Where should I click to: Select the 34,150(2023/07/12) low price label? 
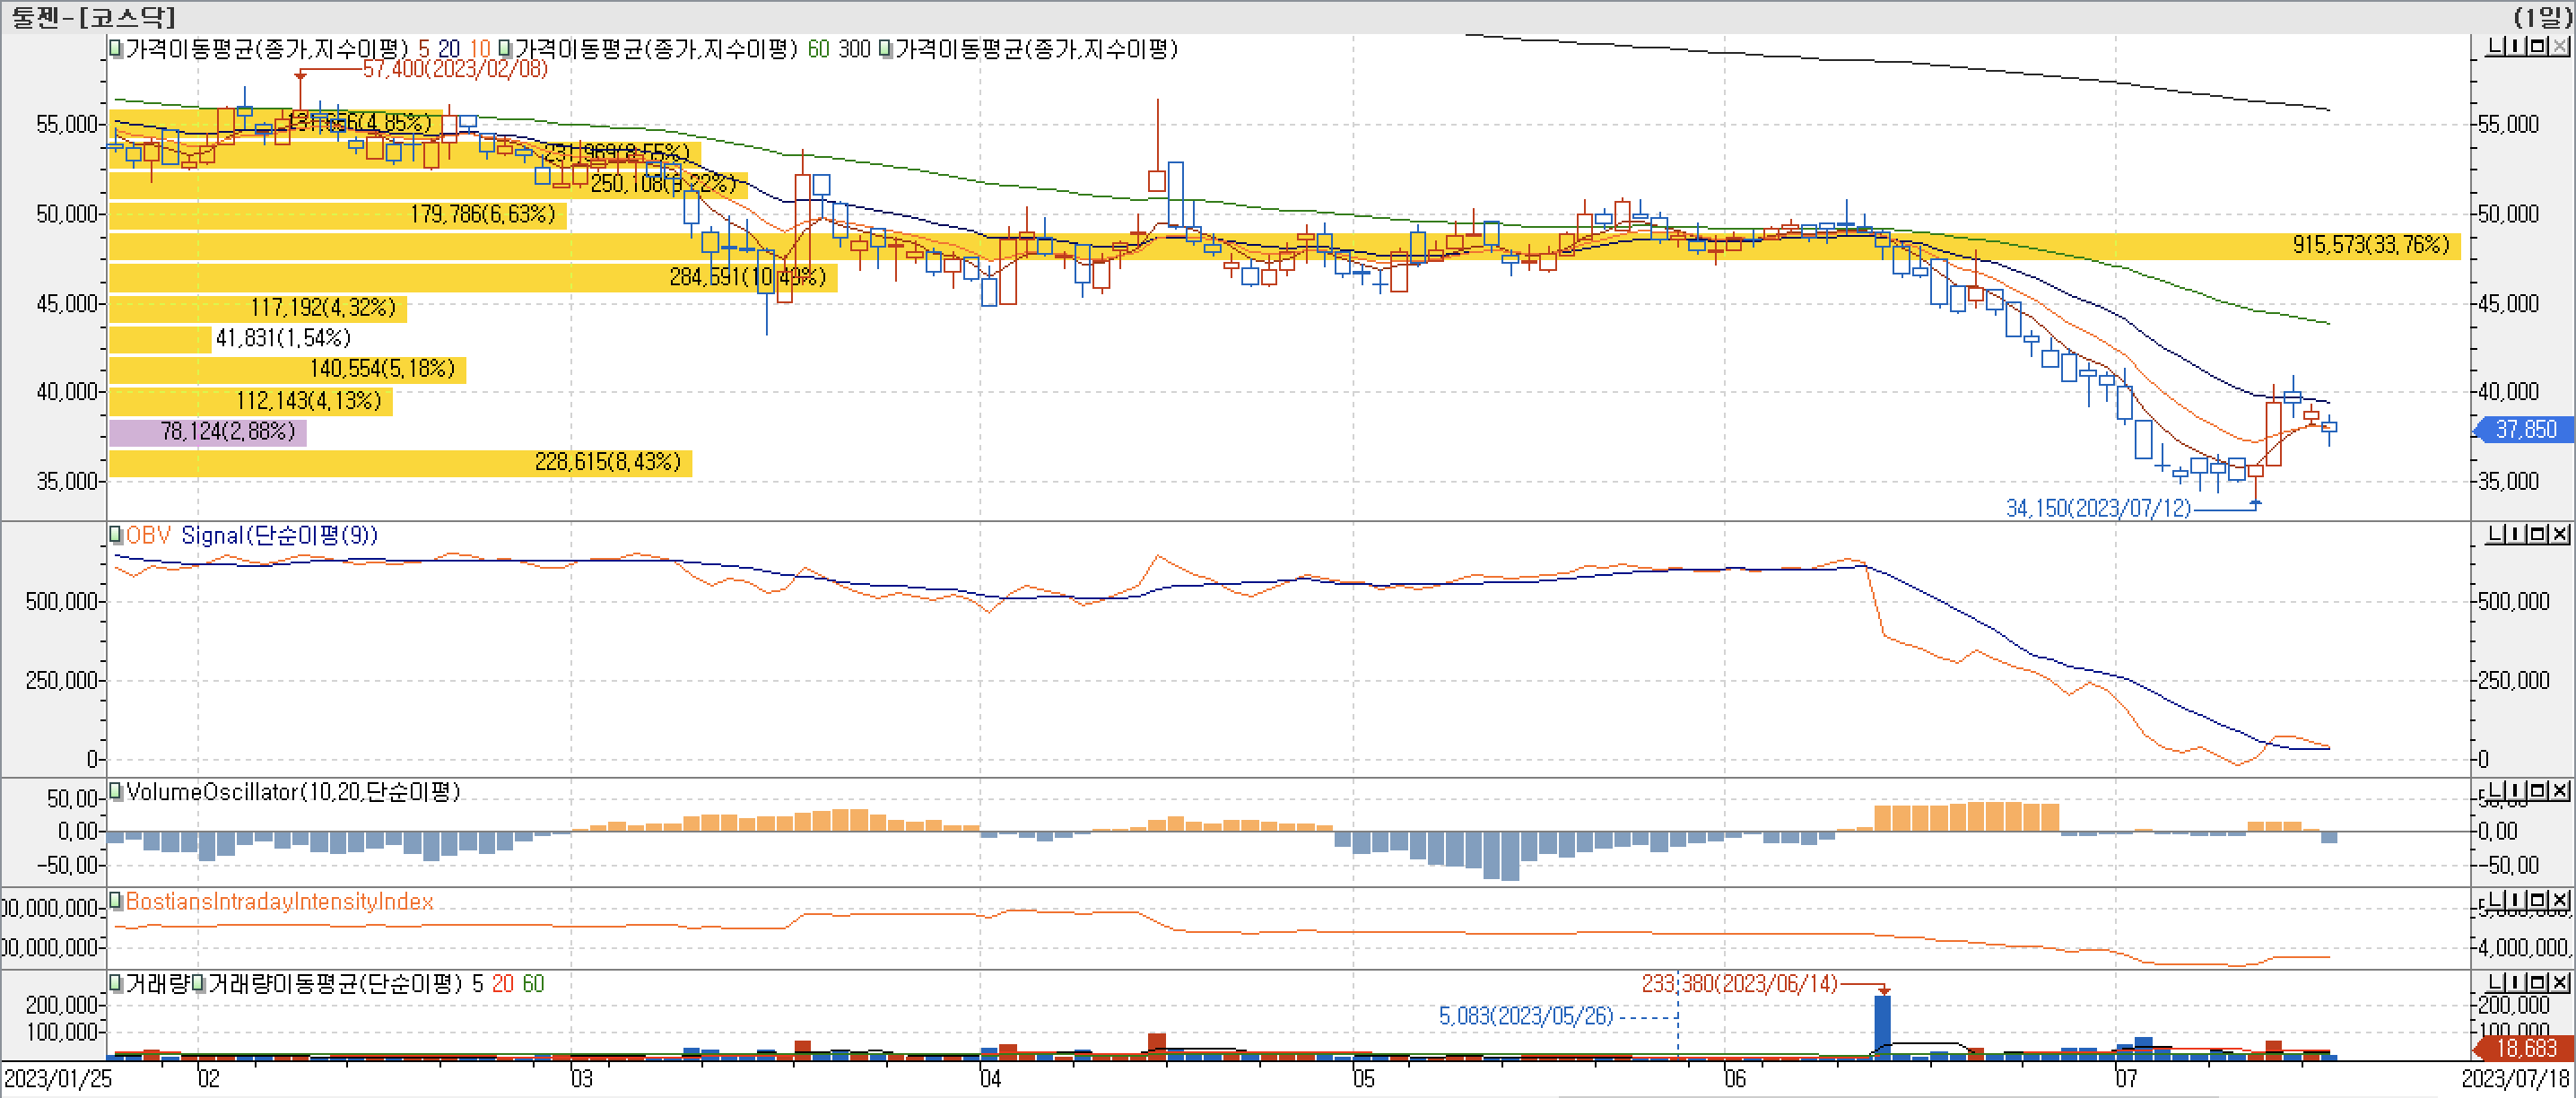coord(2097,508)
